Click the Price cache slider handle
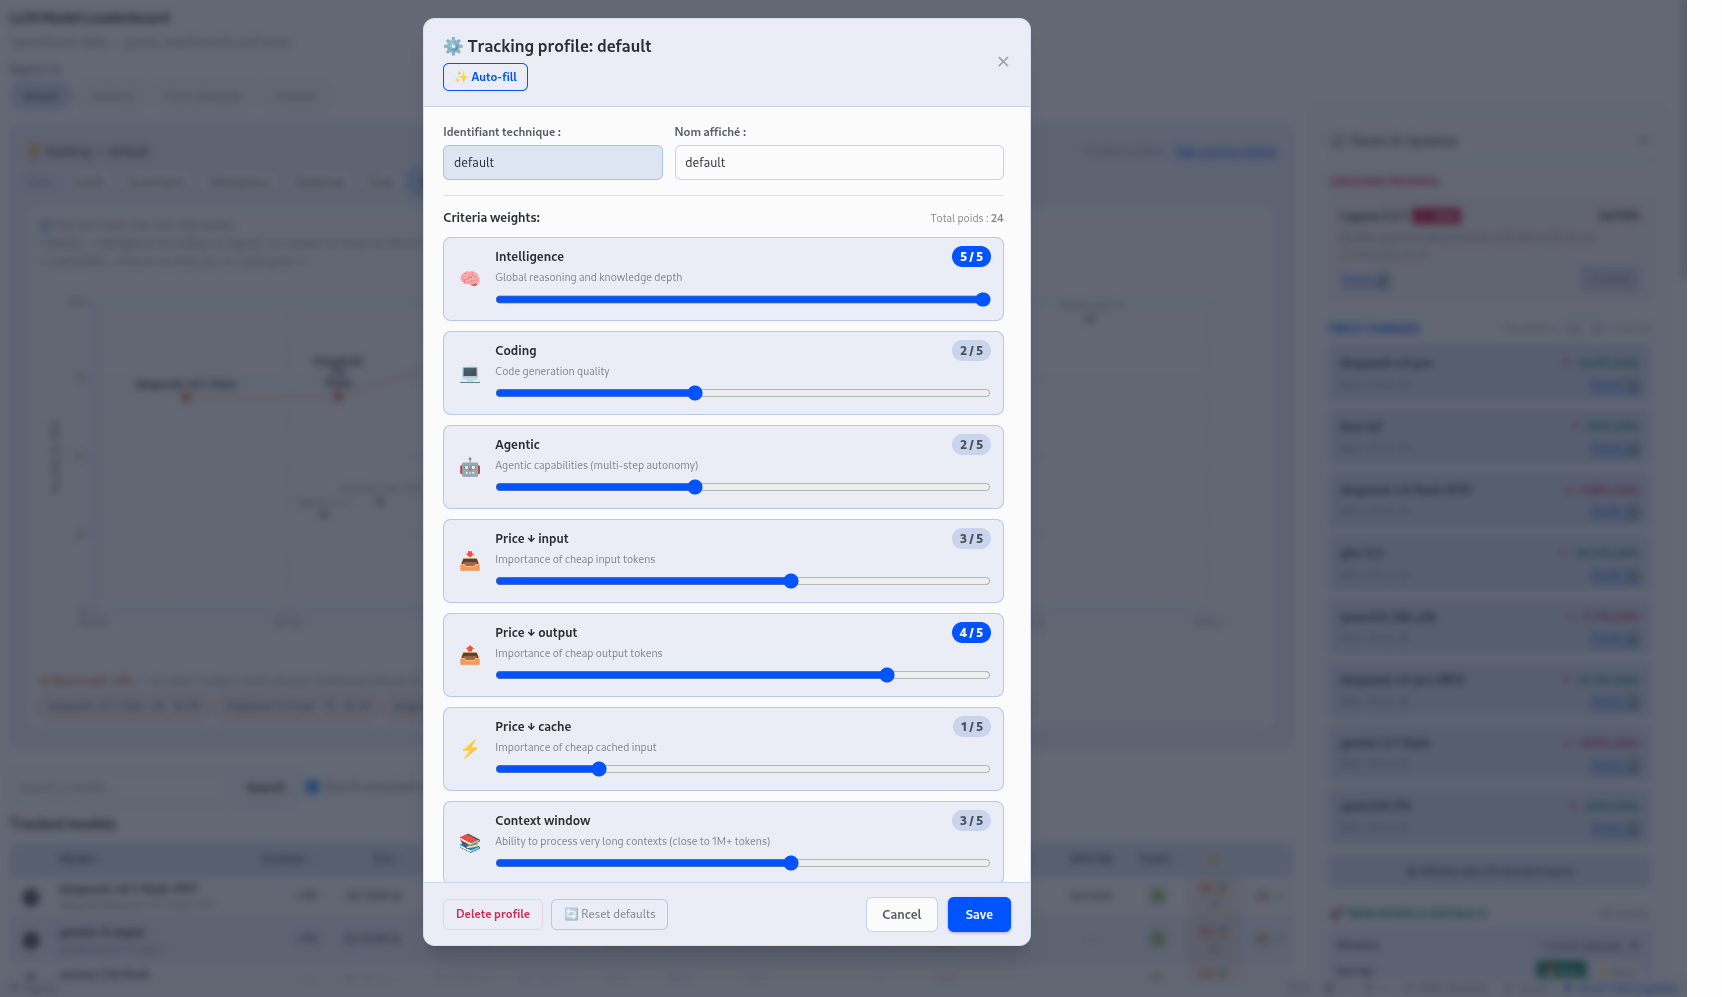The width and height of the screenshot is (1722, 997). 599,769
